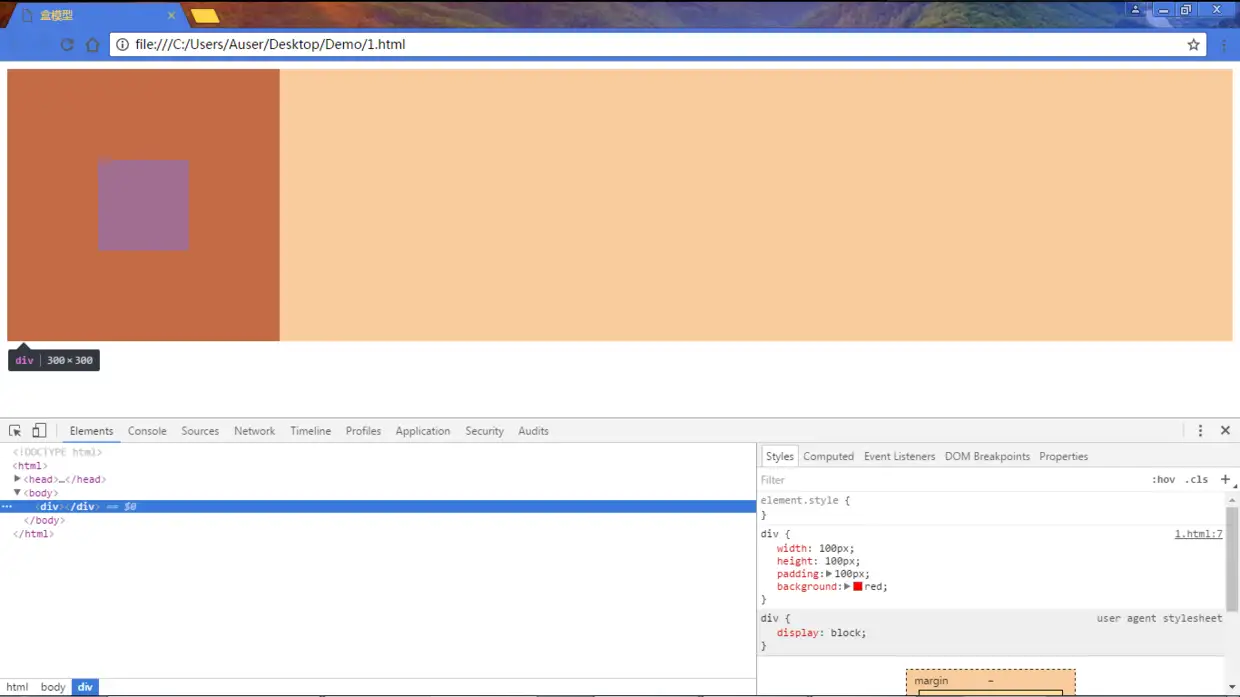Screen dimensions: 1240x697
Task: Open the Sources tab
Action: (x=200, y=431)
